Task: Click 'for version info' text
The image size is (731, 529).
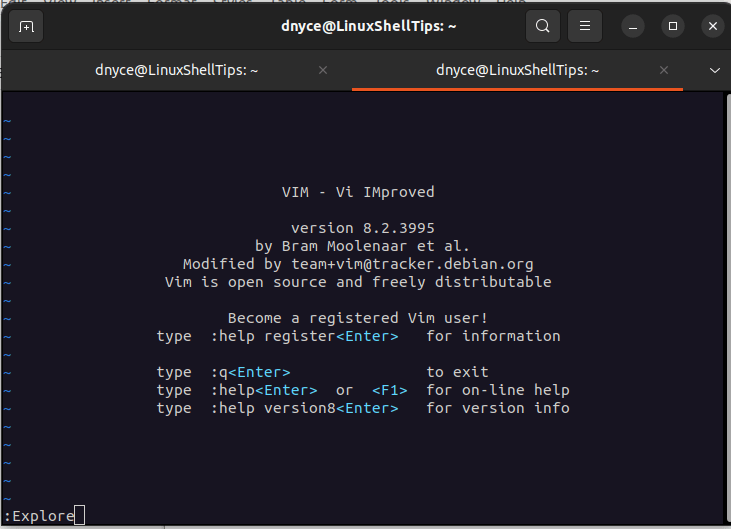Action: pos(498,408)
